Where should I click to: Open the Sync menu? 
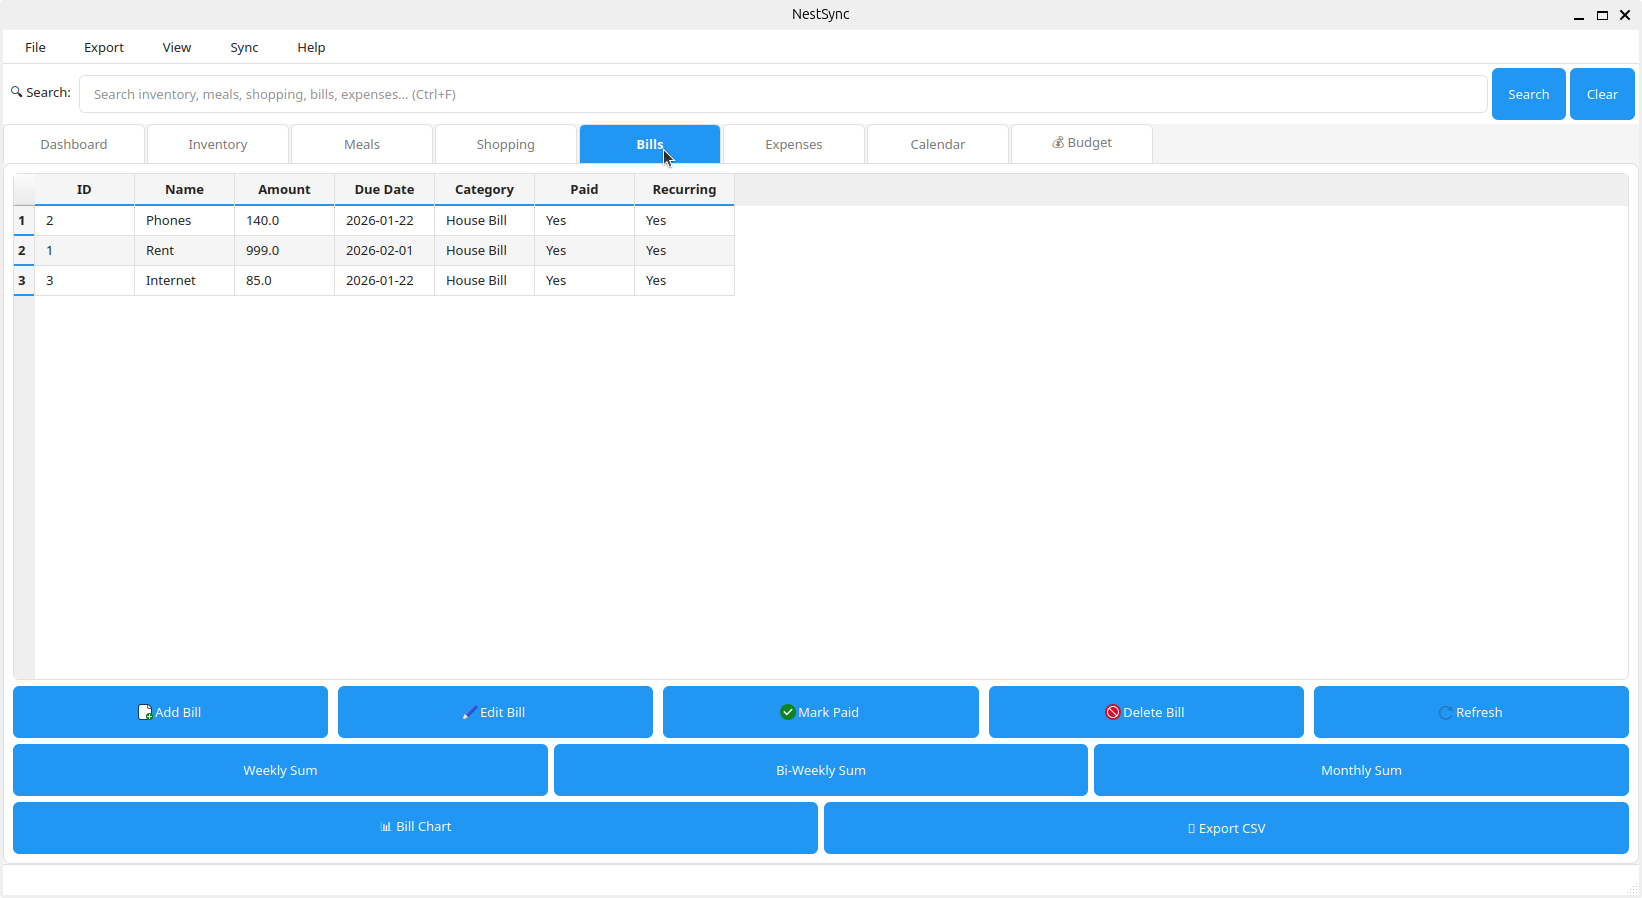click(x=244, y=47)
